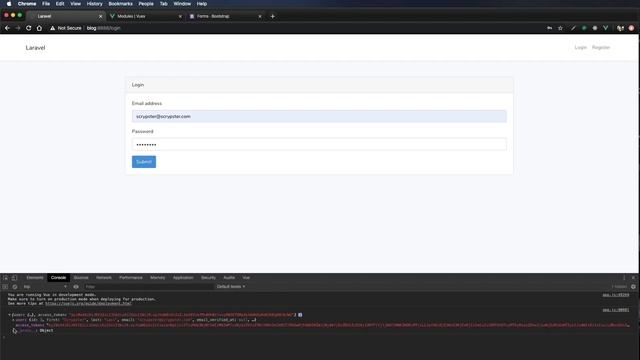Open the History menu
This screenshot has width=640, height=360.
(x=94, y=4)
